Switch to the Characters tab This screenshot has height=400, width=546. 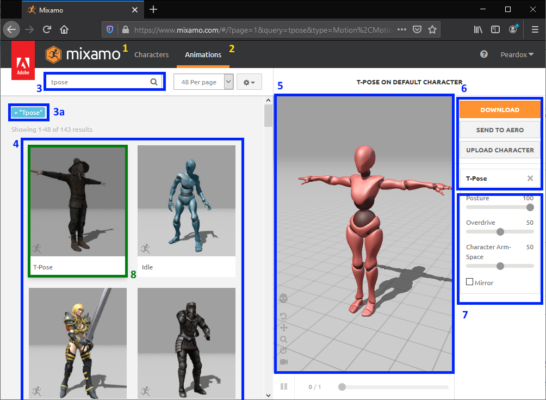(151, 55)
